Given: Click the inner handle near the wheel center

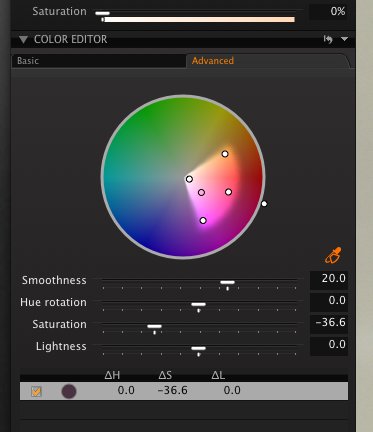Looking at the screenshot, I should (201, 192).
